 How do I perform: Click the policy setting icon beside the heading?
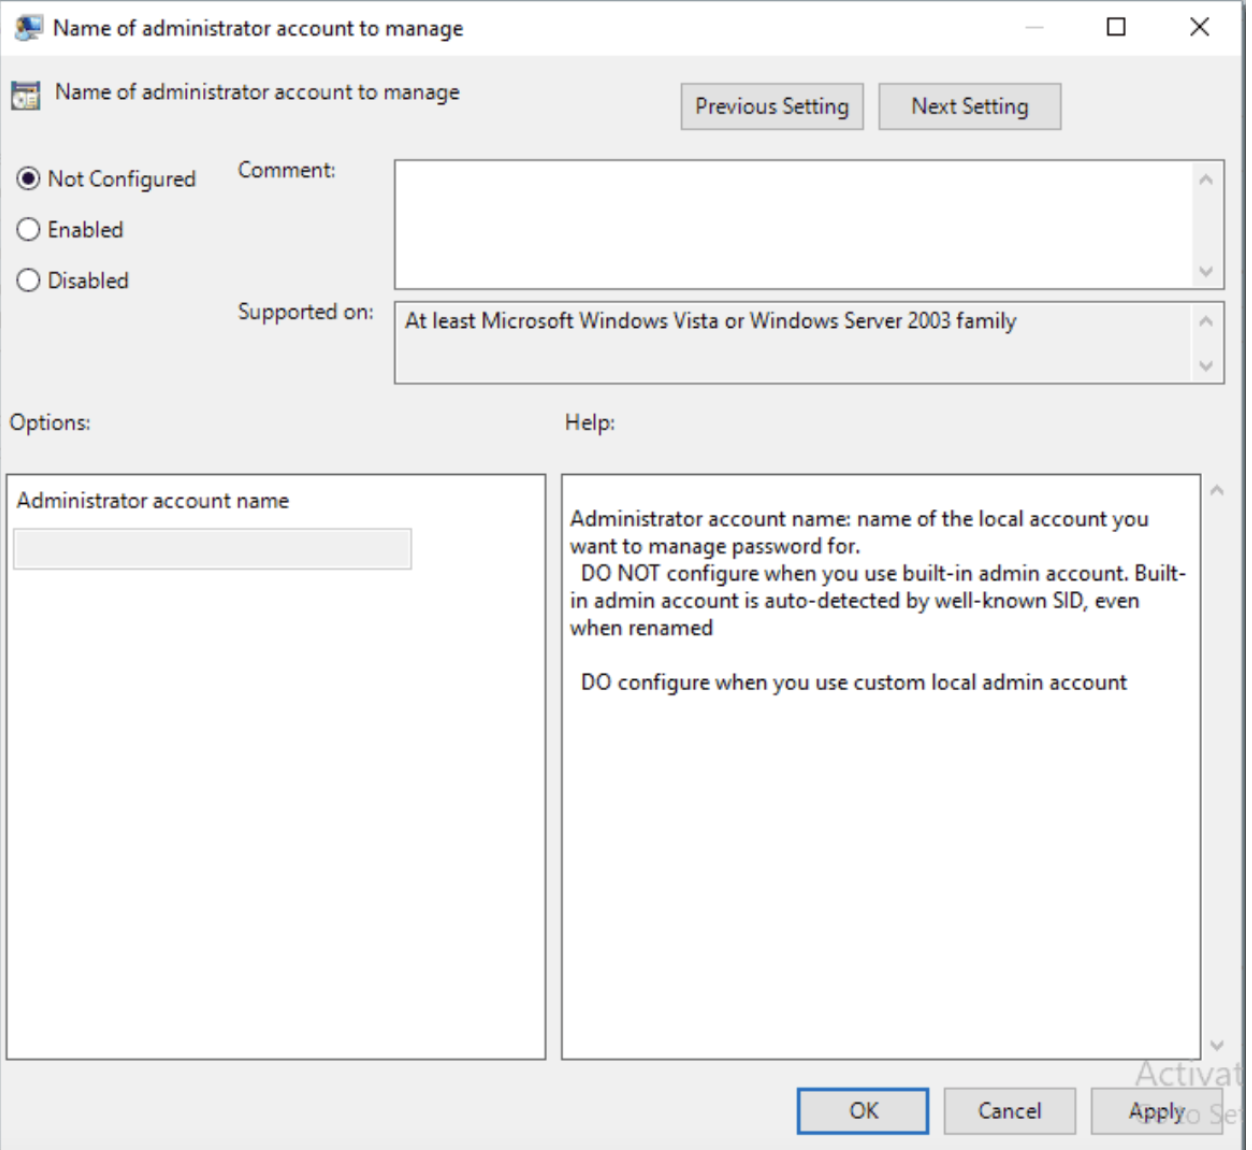(25, 93)
